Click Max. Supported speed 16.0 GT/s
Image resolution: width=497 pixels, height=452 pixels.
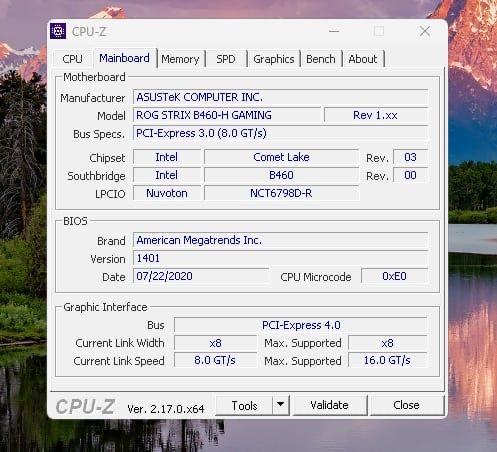(x=387, y=360)
